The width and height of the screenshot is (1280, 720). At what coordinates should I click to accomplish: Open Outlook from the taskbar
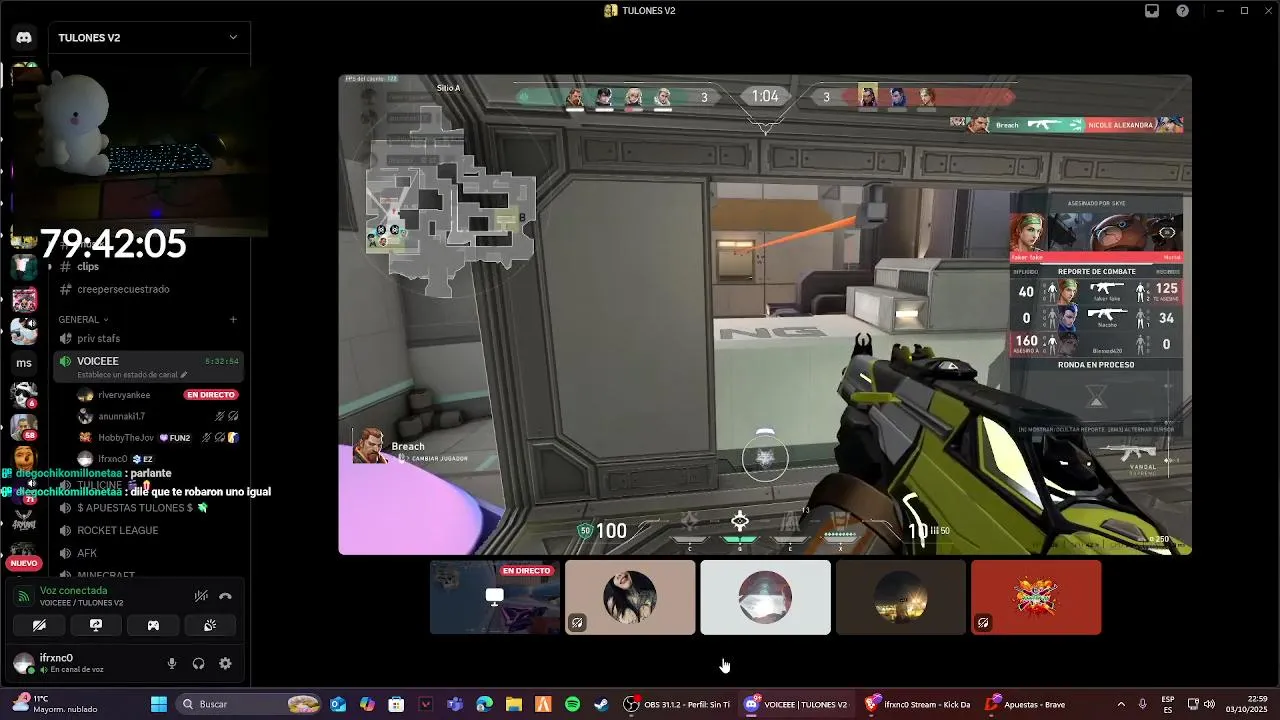tap(338, 704)
